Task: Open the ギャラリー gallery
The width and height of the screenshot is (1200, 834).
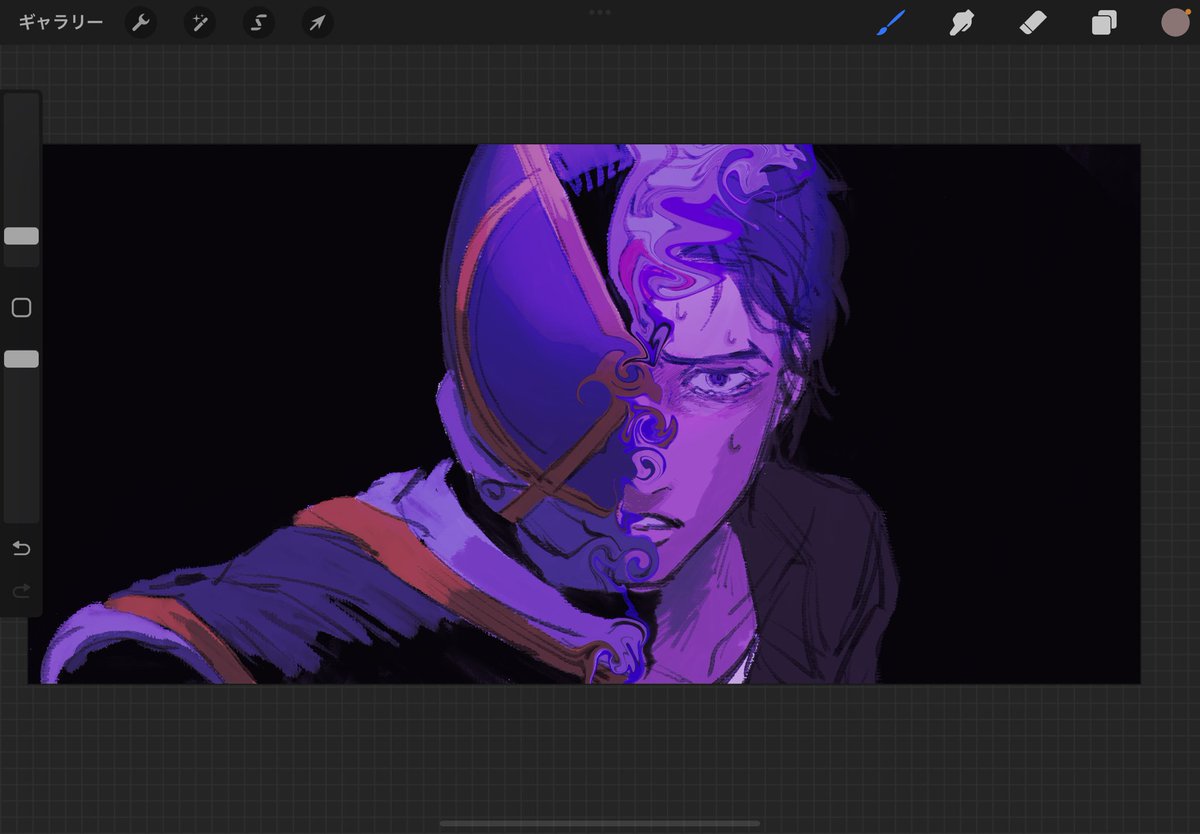Action: coord(60,22)
